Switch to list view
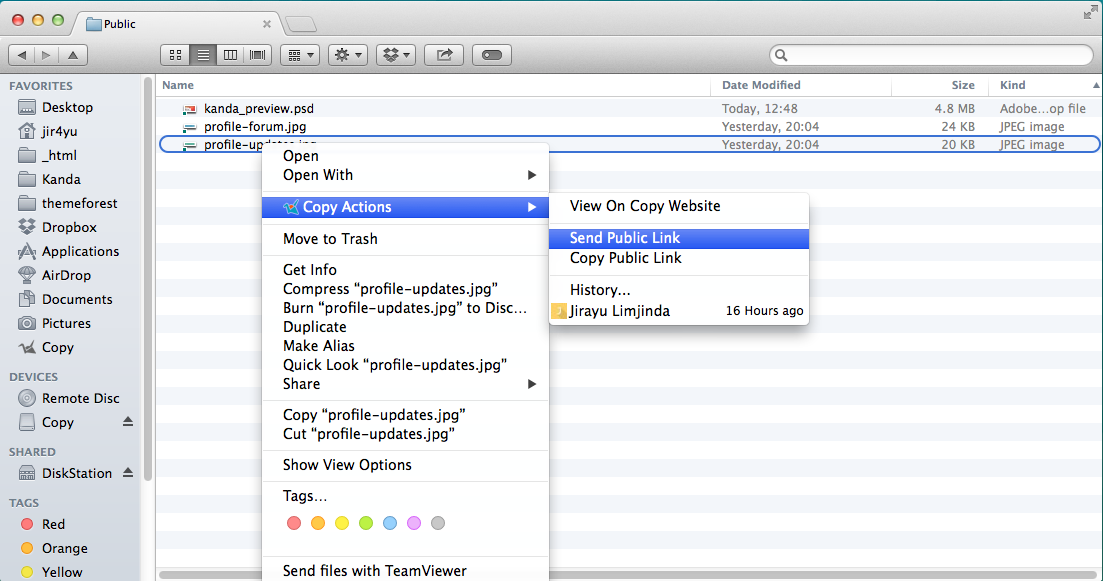This screenshot has width=1103, height=581. [203, 55]
